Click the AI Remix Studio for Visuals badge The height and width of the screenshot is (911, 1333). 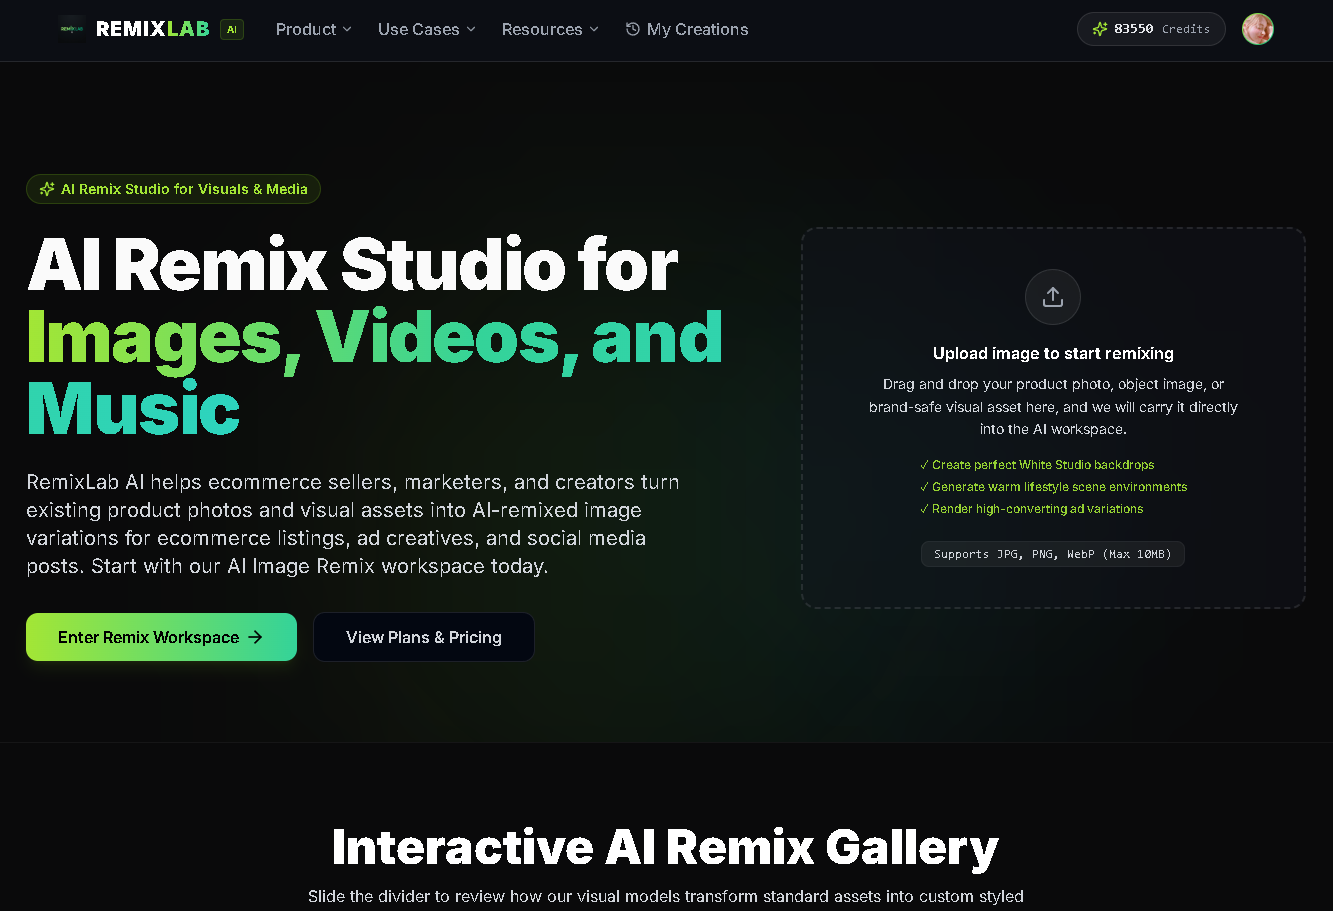tap(173, 189)
